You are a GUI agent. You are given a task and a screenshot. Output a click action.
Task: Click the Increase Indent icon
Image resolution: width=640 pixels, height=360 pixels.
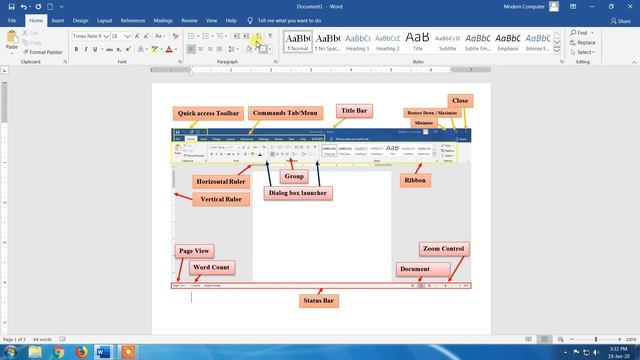(x=246, y=36)
